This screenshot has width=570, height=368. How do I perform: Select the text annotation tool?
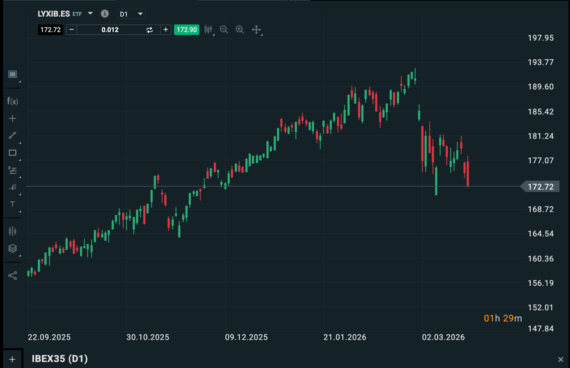pos(12,204)
